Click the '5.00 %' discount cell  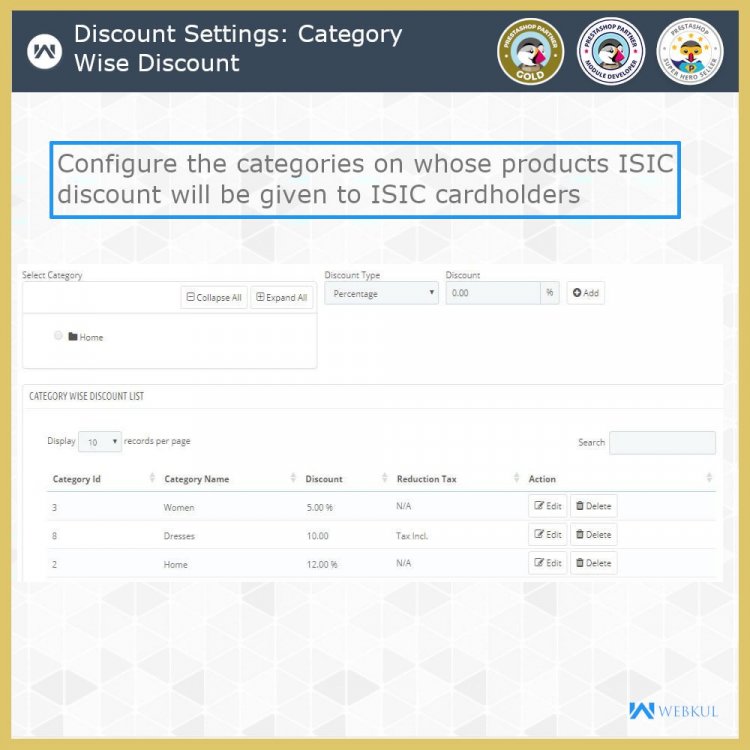[320, 507]
